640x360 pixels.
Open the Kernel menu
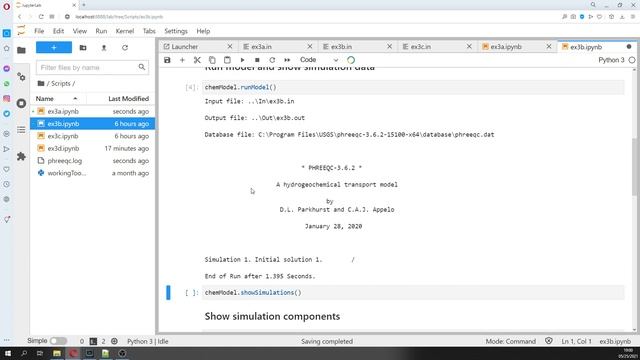point(124,31)
